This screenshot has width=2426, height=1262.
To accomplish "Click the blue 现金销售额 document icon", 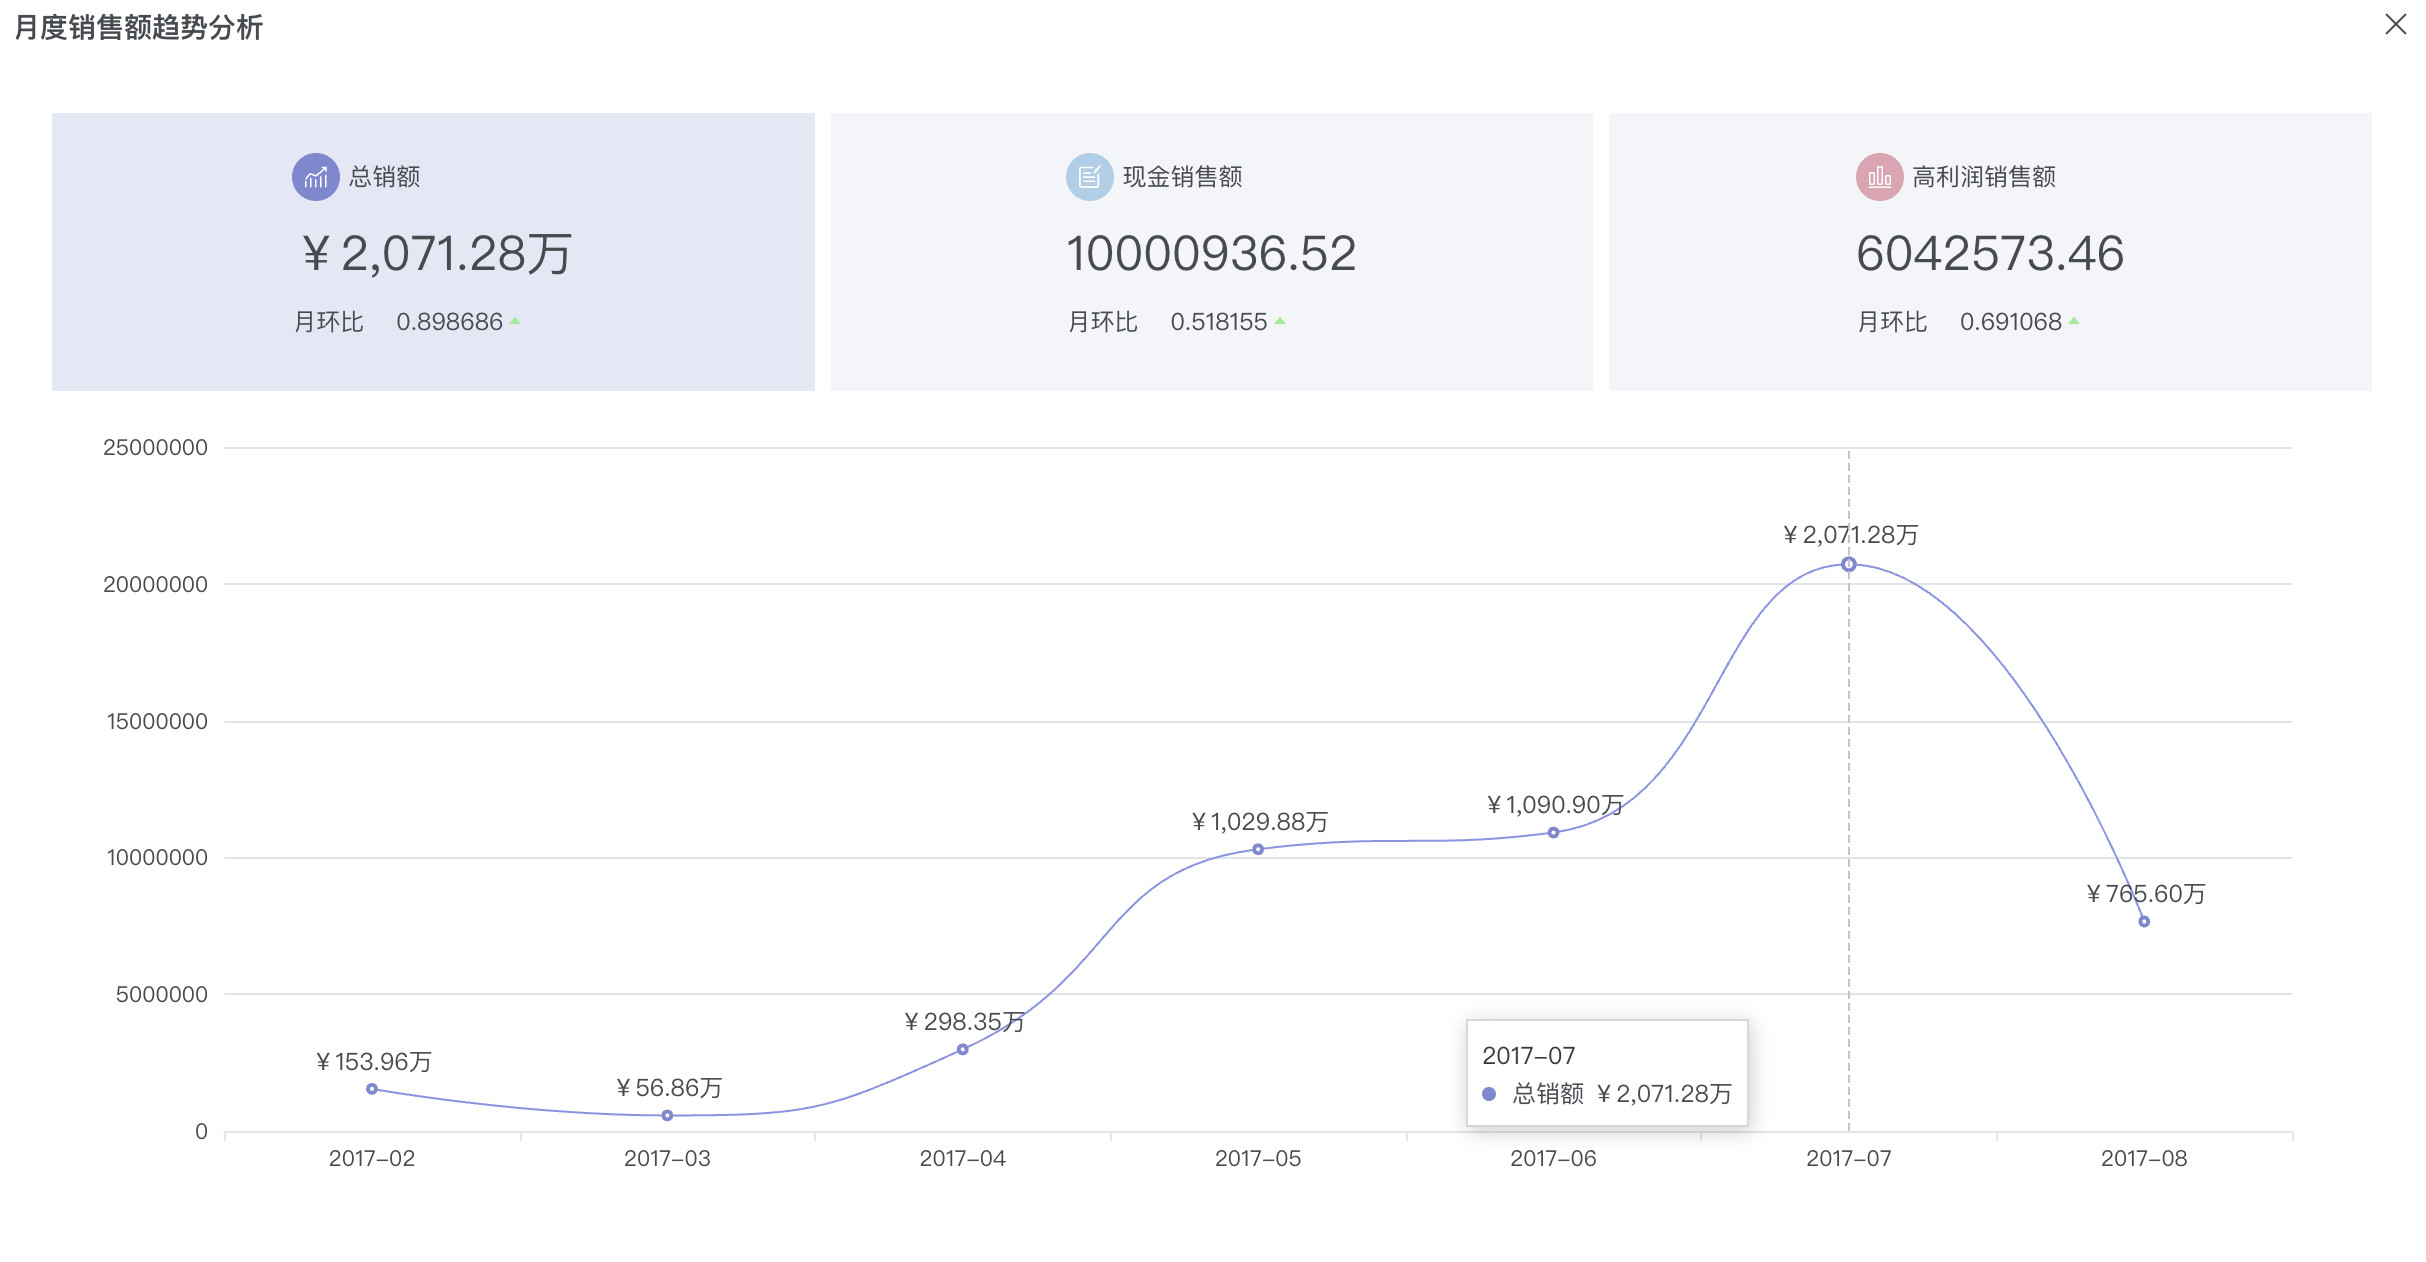I will [1089, 177].
